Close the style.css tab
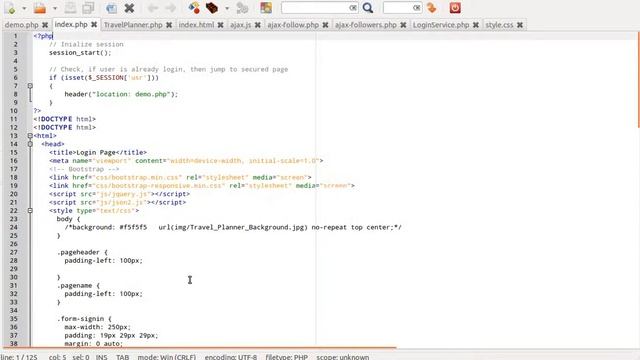This screenshot has width=640, height=360. pos(520,25)
